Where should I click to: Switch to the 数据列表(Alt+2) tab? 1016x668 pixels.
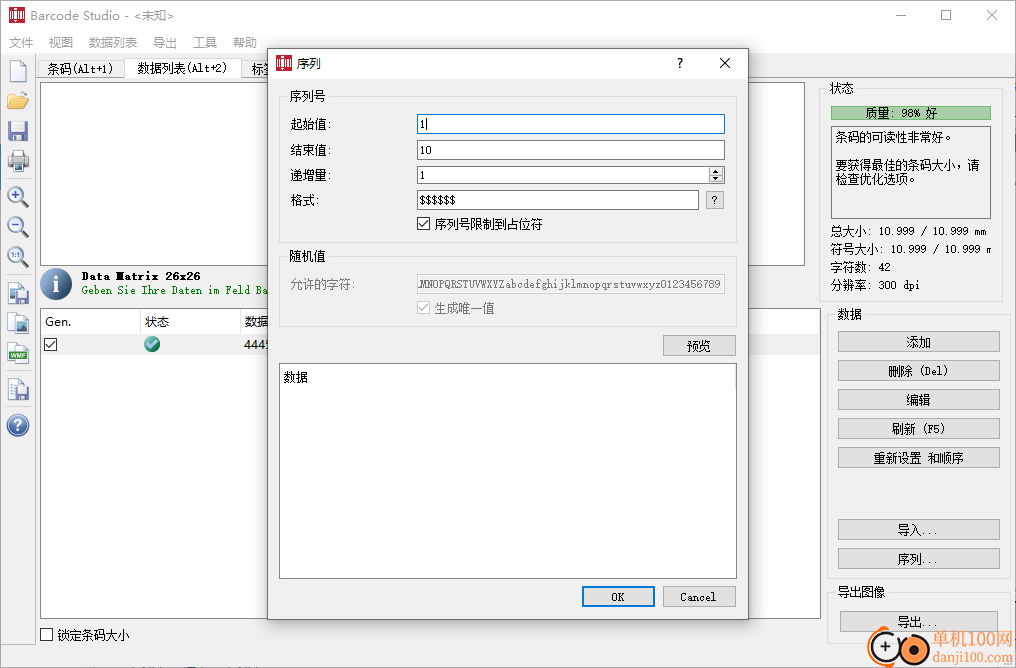pos(182,68)
